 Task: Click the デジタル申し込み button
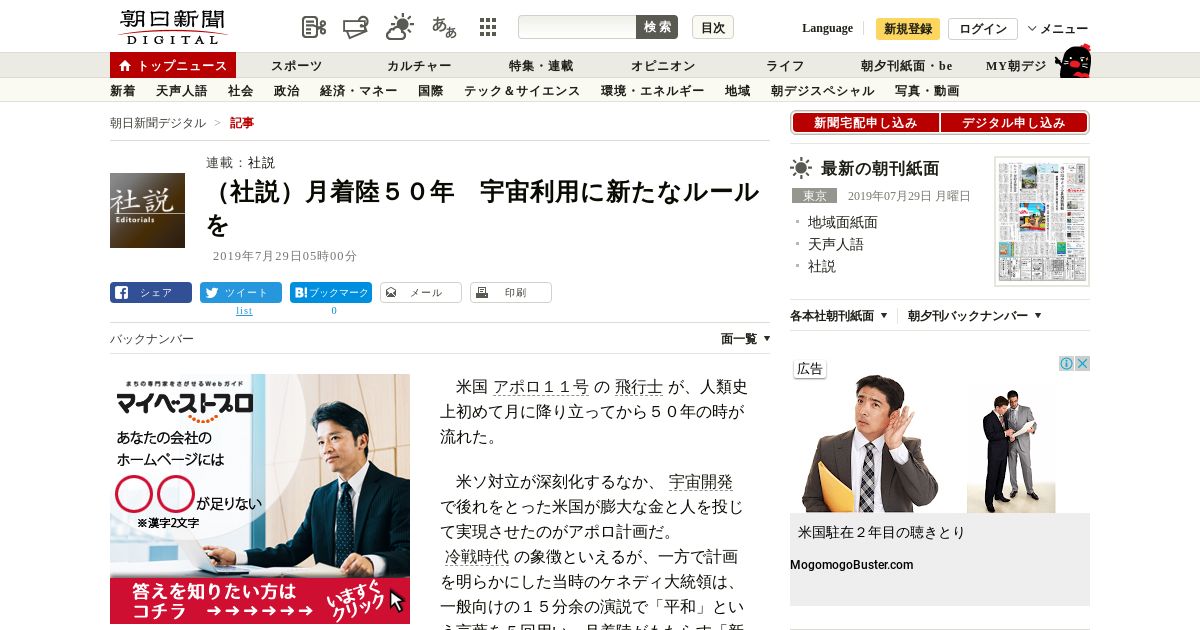click(x=1014, y=123)
